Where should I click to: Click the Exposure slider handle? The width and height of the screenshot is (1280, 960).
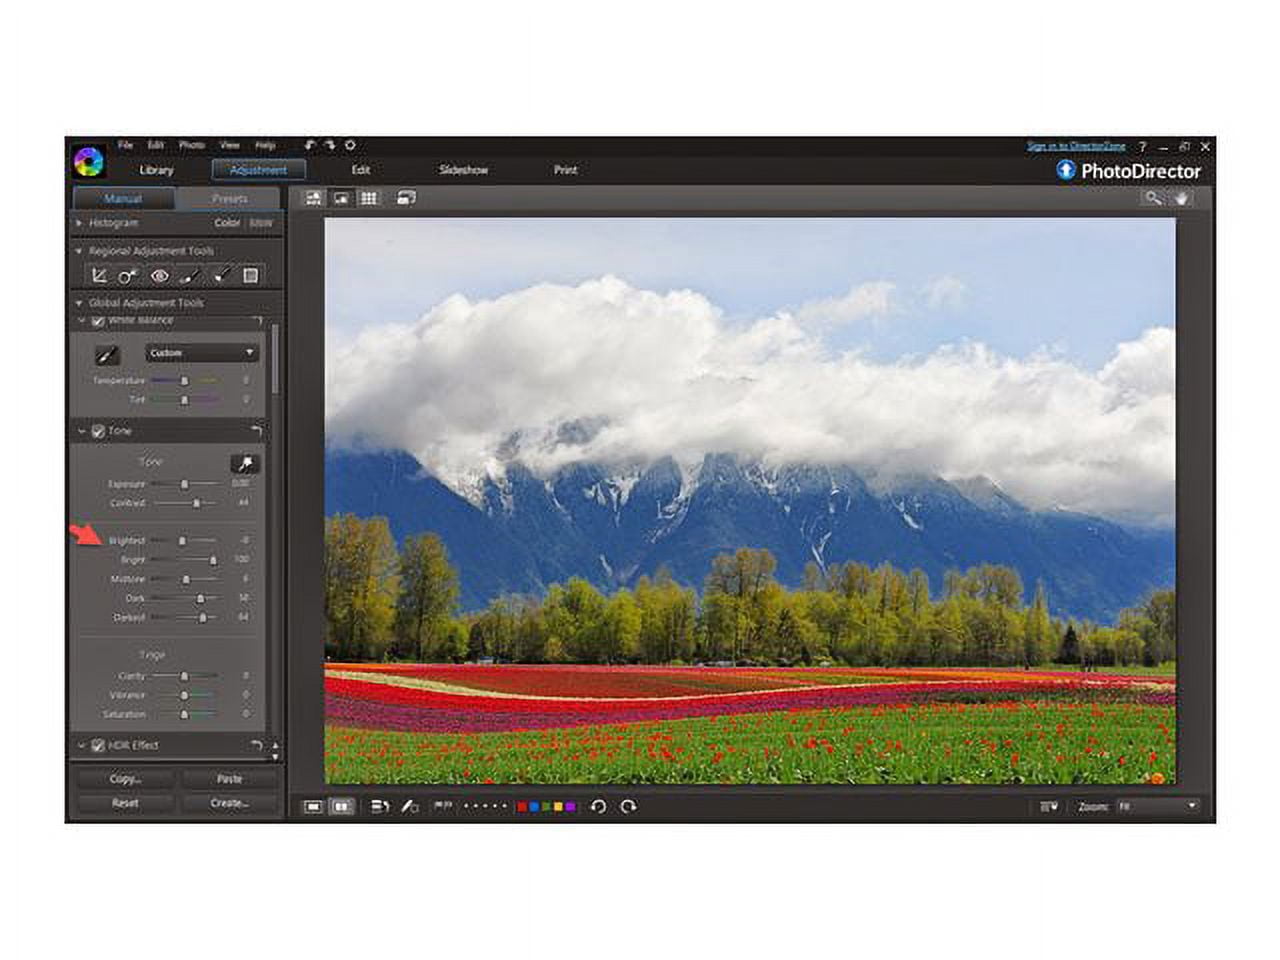point(184,484)
